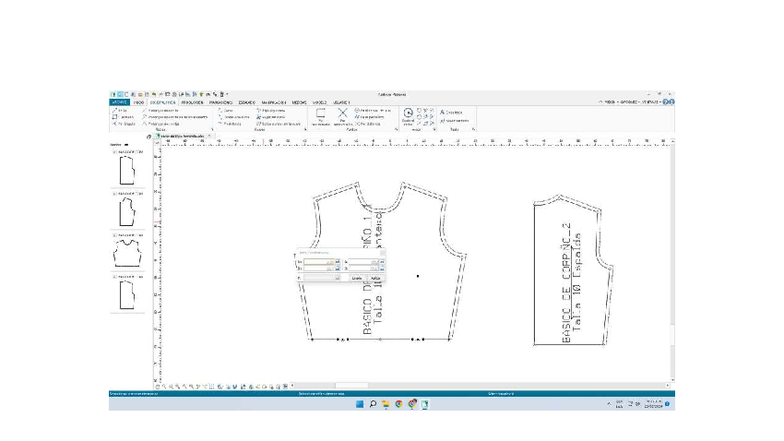
Task: Select the 'Por coordenadas' point tool
Action: [x=321, y=116]
